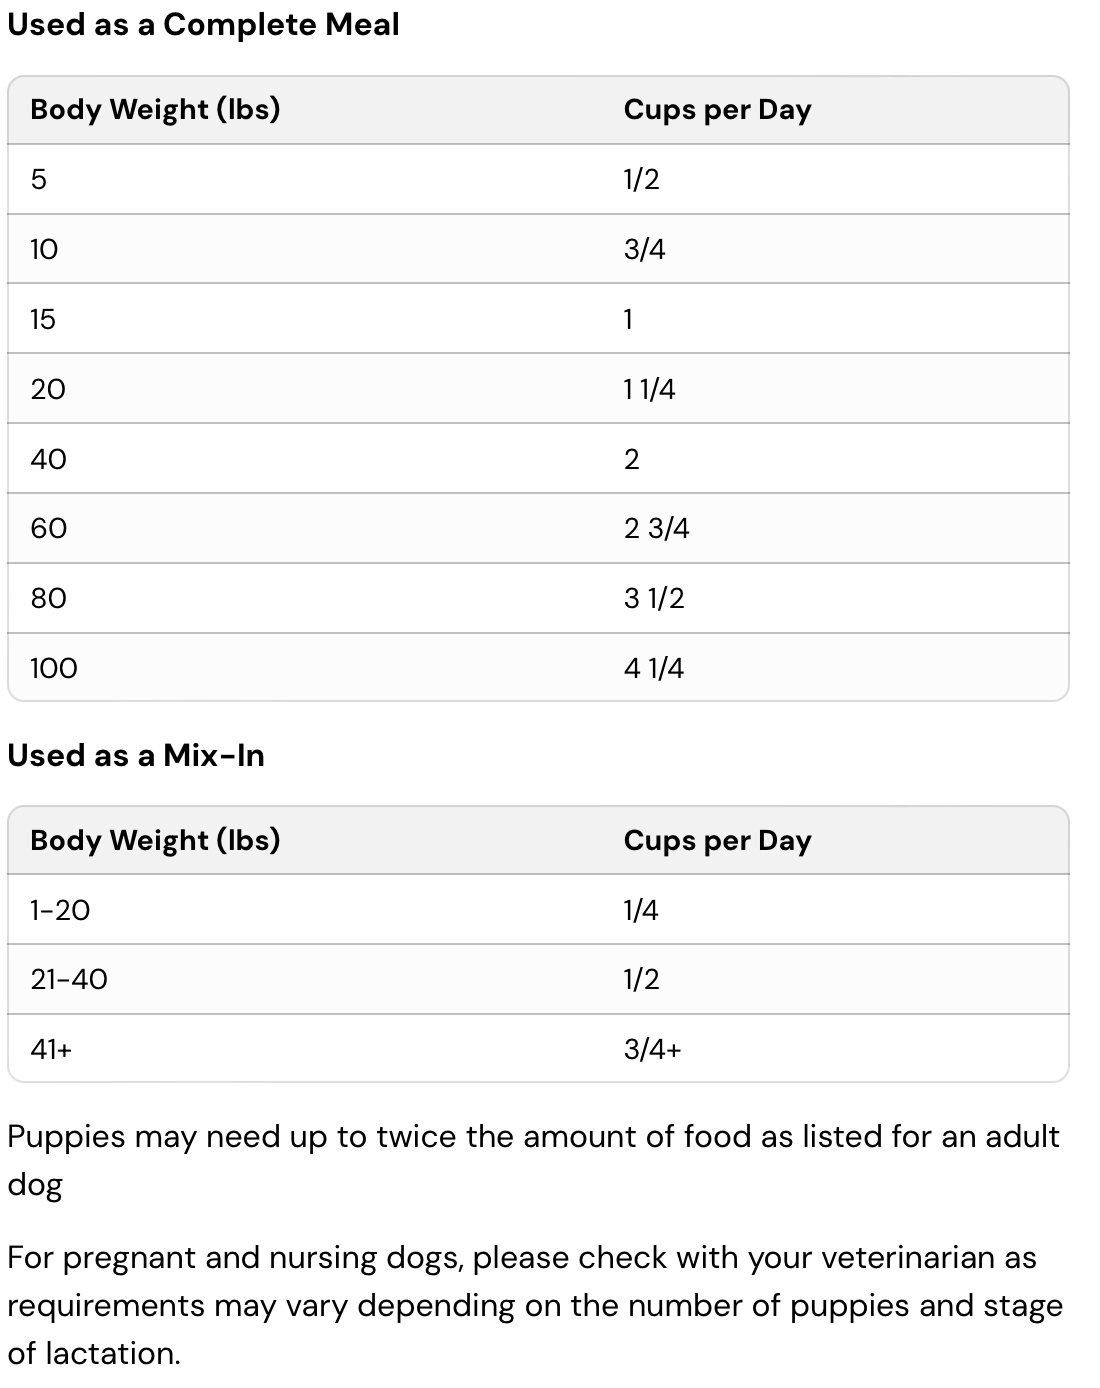Select the '1 1/4' cups value
The image size is (1100, 1388).
(649, 389)
